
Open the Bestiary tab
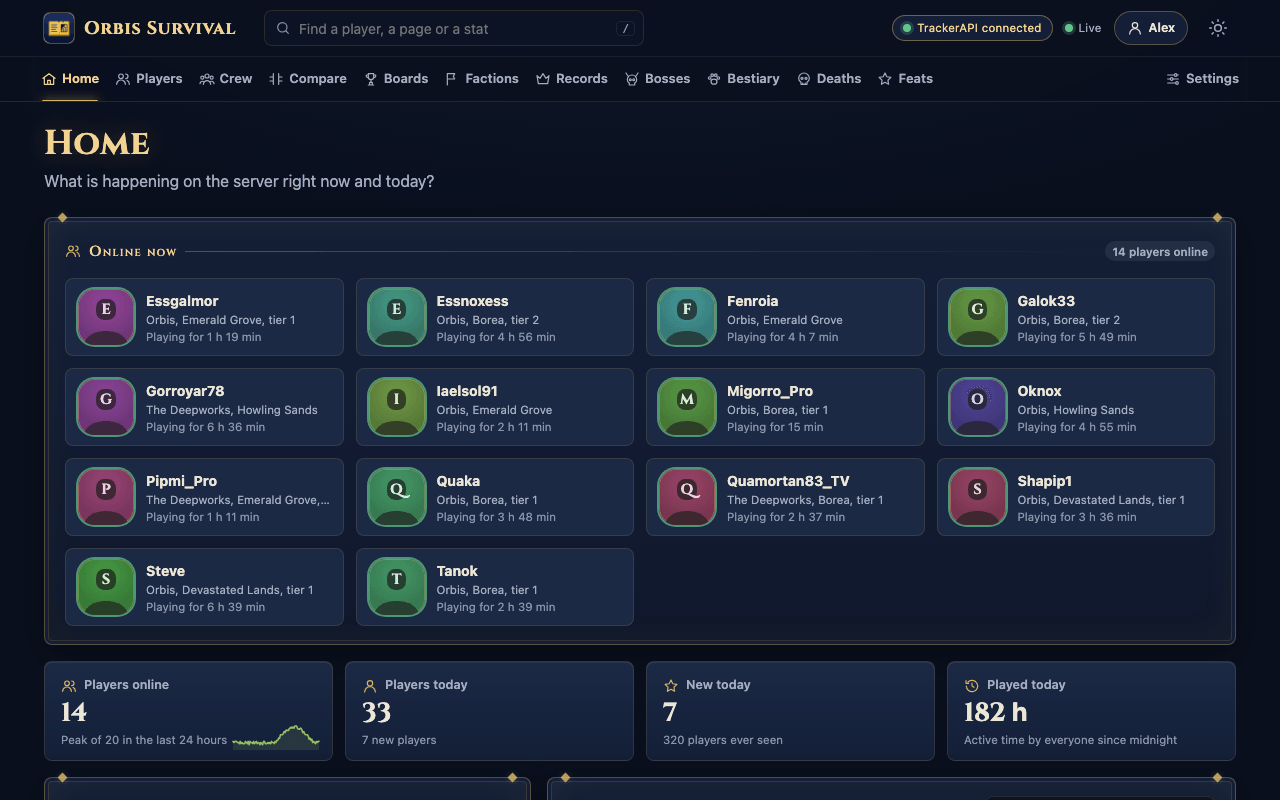pyautogui.click(x=743, y=79)
